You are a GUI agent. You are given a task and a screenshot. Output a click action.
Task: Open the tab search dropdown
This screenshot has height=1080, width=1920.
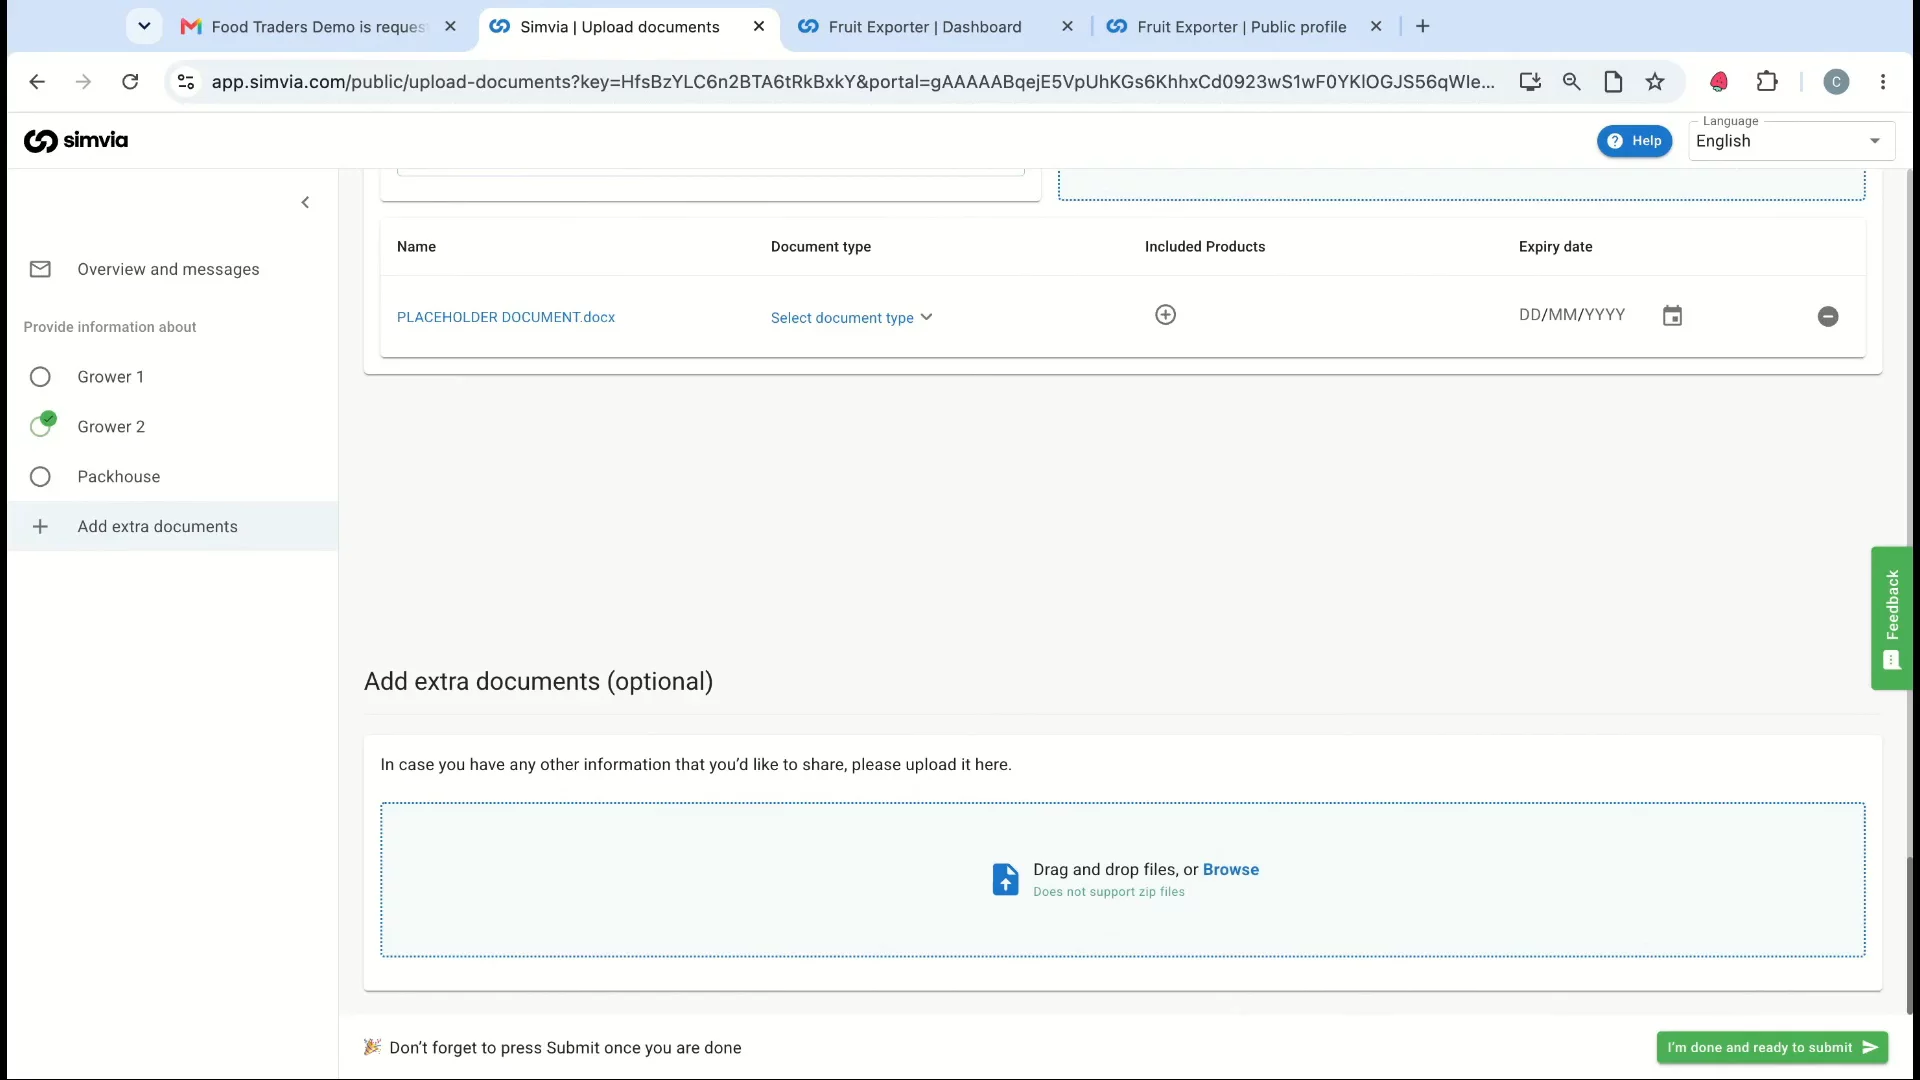point(144,27)
